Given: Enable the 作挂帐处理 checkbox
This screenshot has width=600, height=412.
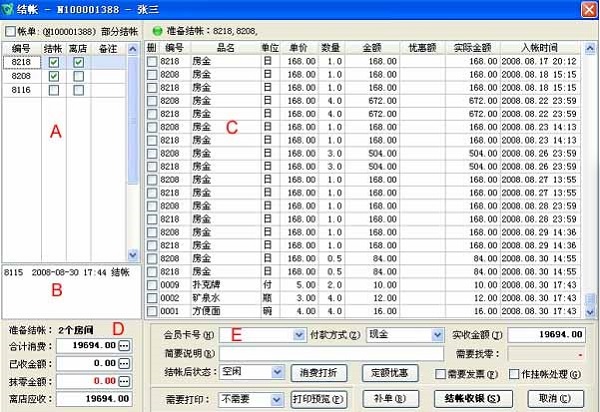Looking at the screenshot, I should 514,374.
